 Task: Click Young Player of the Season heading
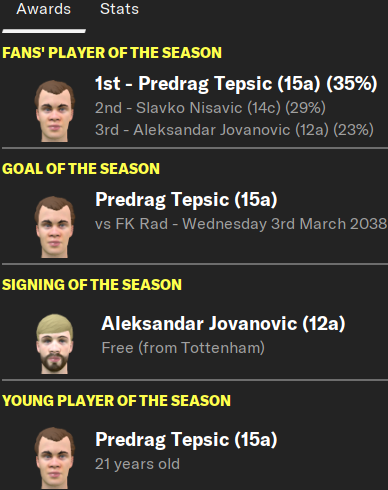(x=116, y=401)
